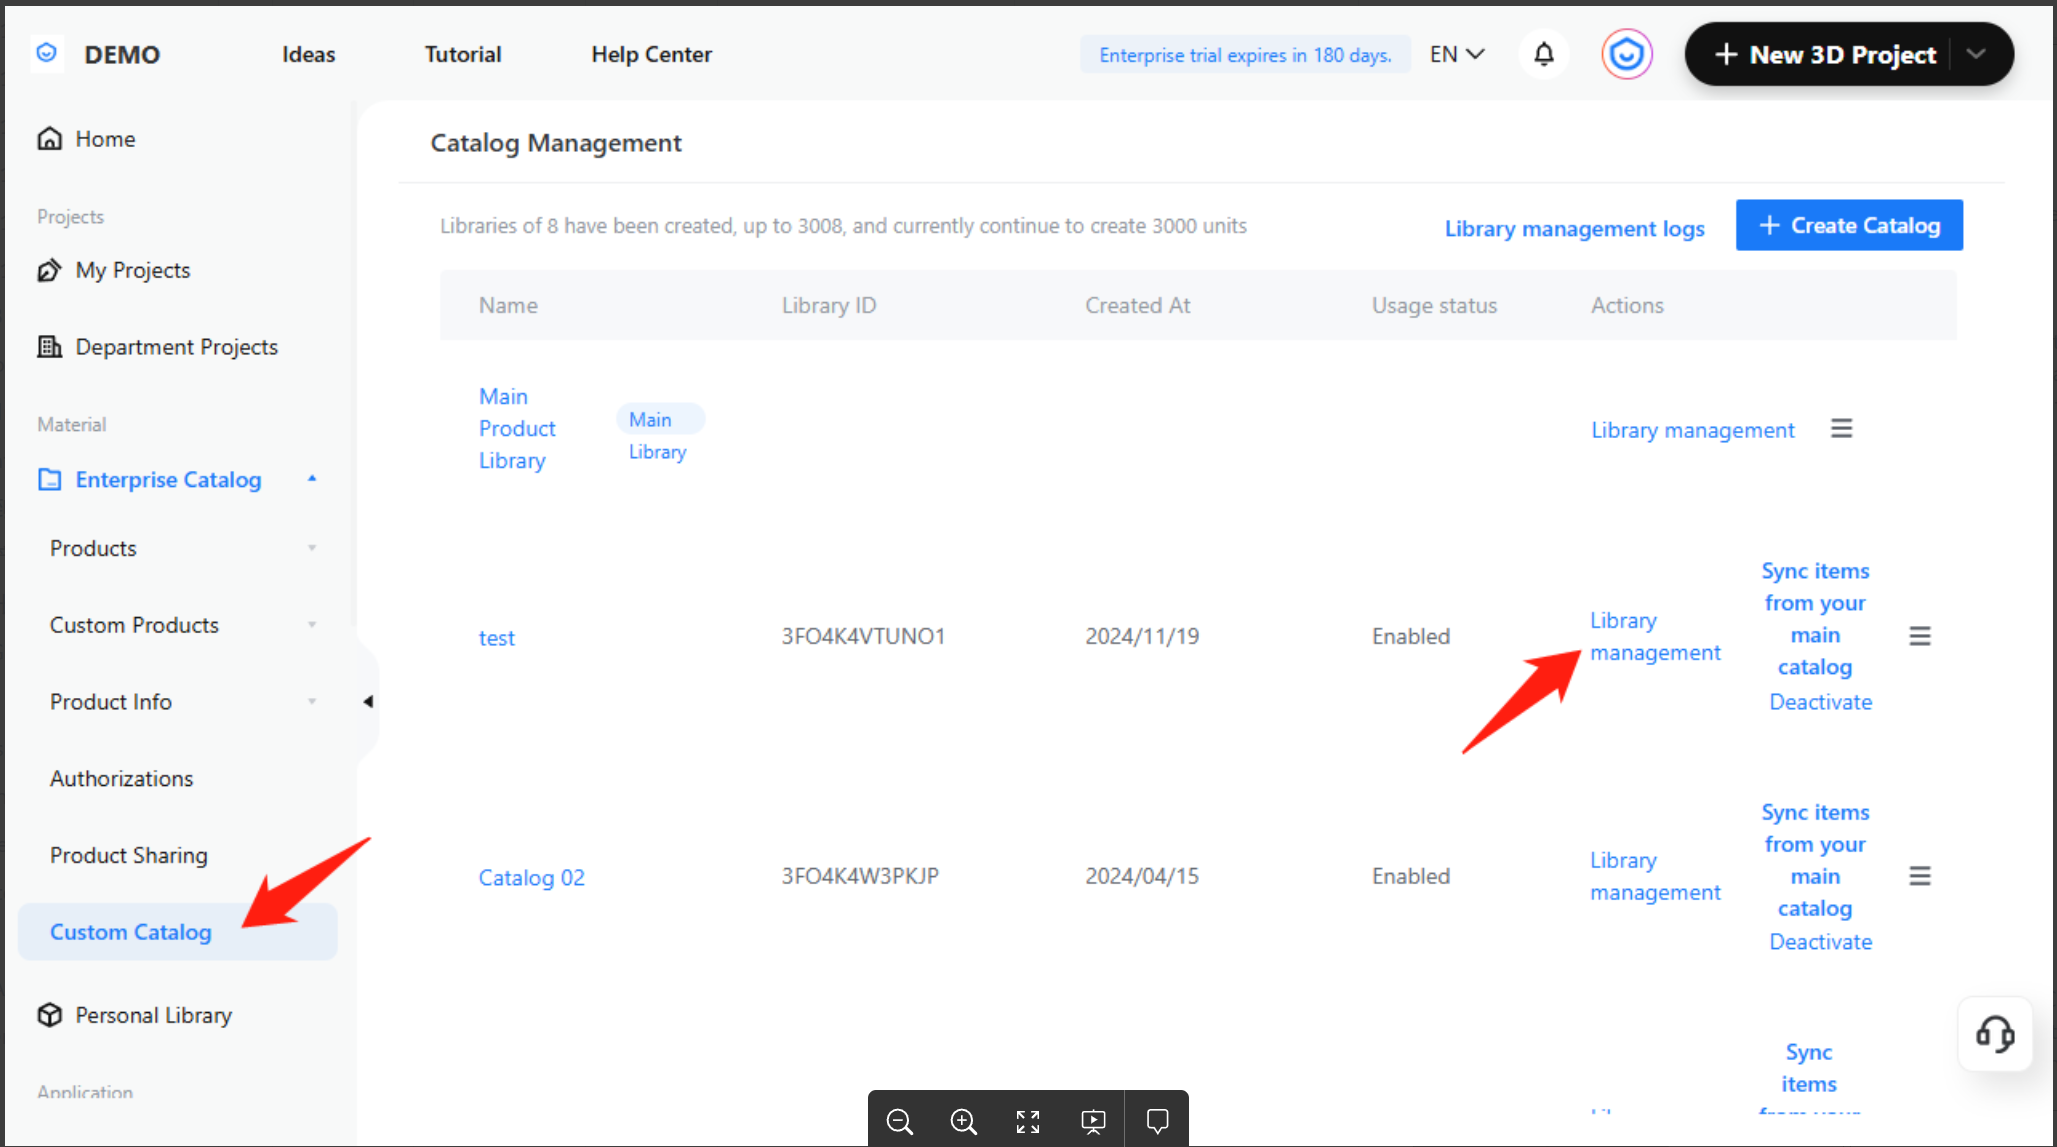
Task: Go to Personal Library in sidebar
Action: (153, 1015)
